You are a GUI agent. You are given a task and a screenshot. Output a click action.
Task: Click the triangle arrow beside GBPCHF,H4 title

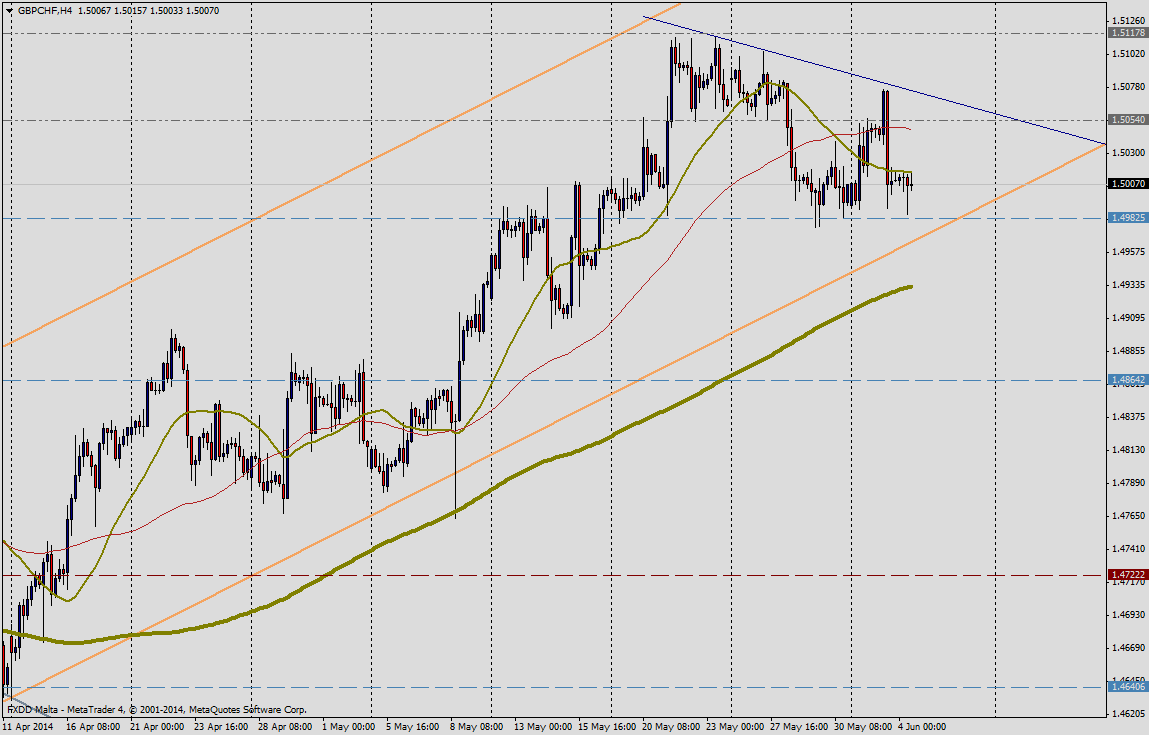pos(9,10)
